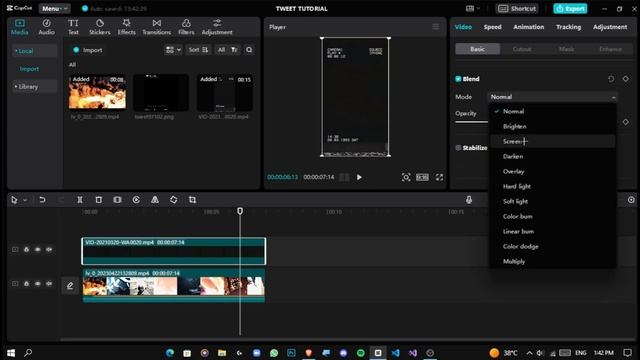Click the microphone record voiceover icon
Screen dimensions: 640x360
coord(469,200)
